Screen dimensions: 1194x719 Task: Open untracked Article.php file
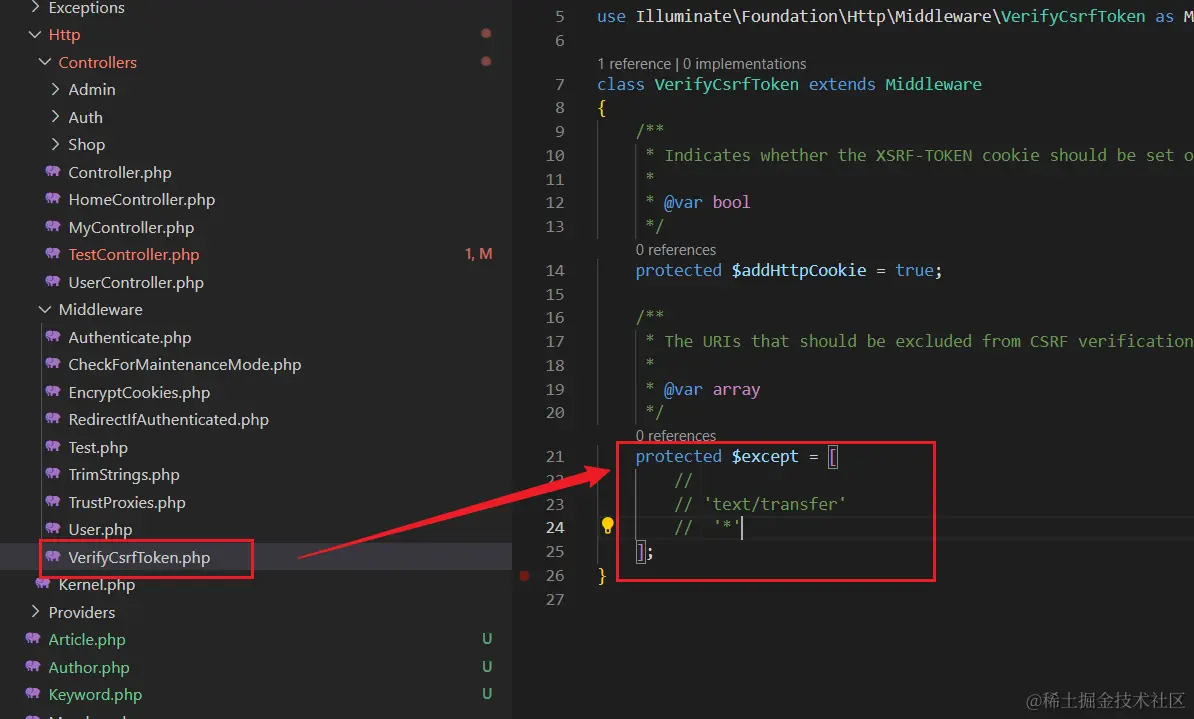pos(87,640)
